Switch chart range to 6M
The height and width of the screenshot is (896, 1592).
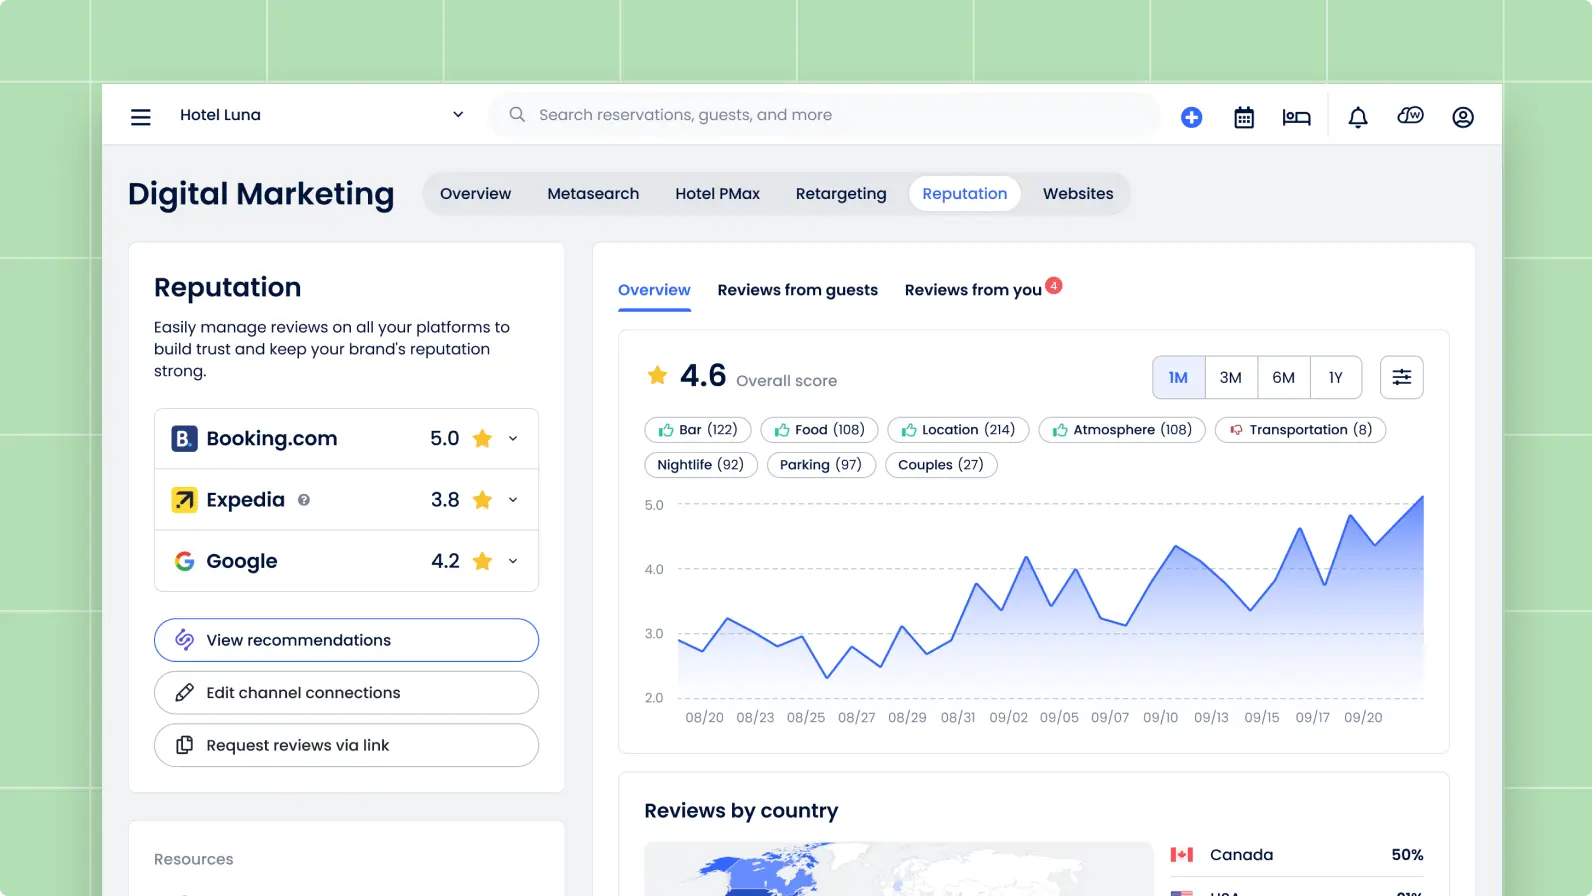pos(1283,377)
